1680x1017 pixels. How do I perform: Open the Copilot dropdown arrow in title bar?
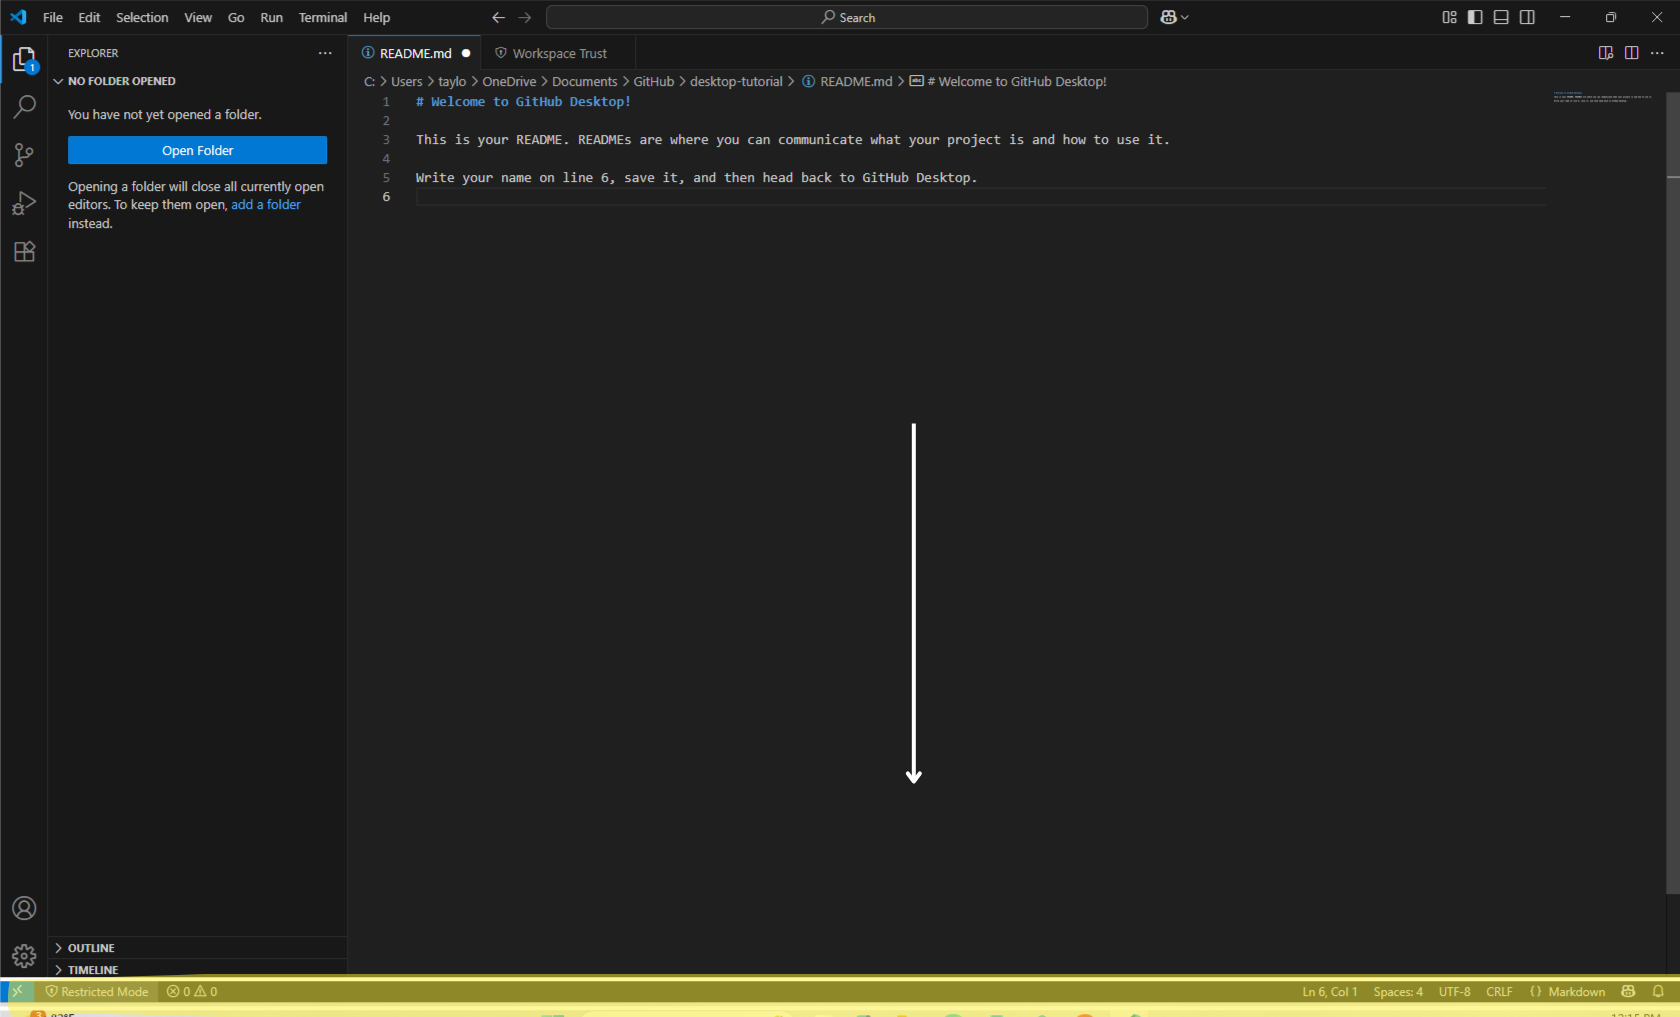pos(1185,17)
